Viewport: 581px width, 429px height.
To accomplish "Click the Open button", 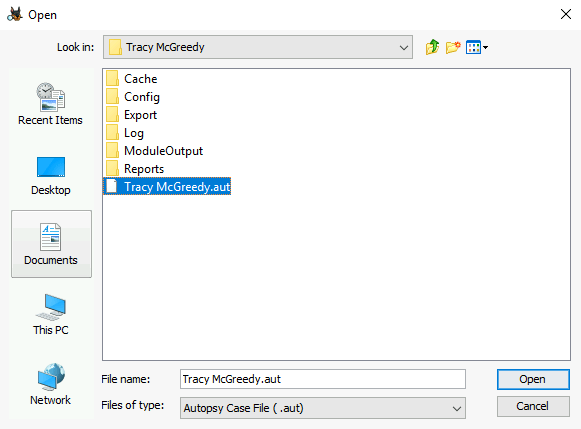I will pyautogui.click(x=533, y=379).
